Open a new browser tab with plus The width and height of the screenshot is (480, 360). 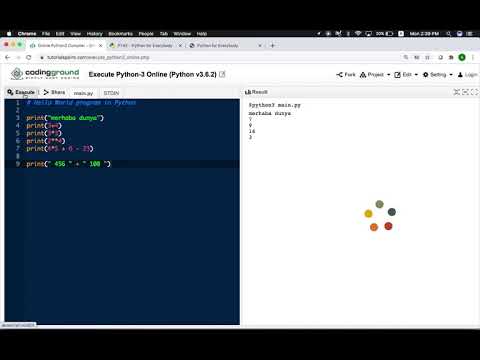pos(272,45)
